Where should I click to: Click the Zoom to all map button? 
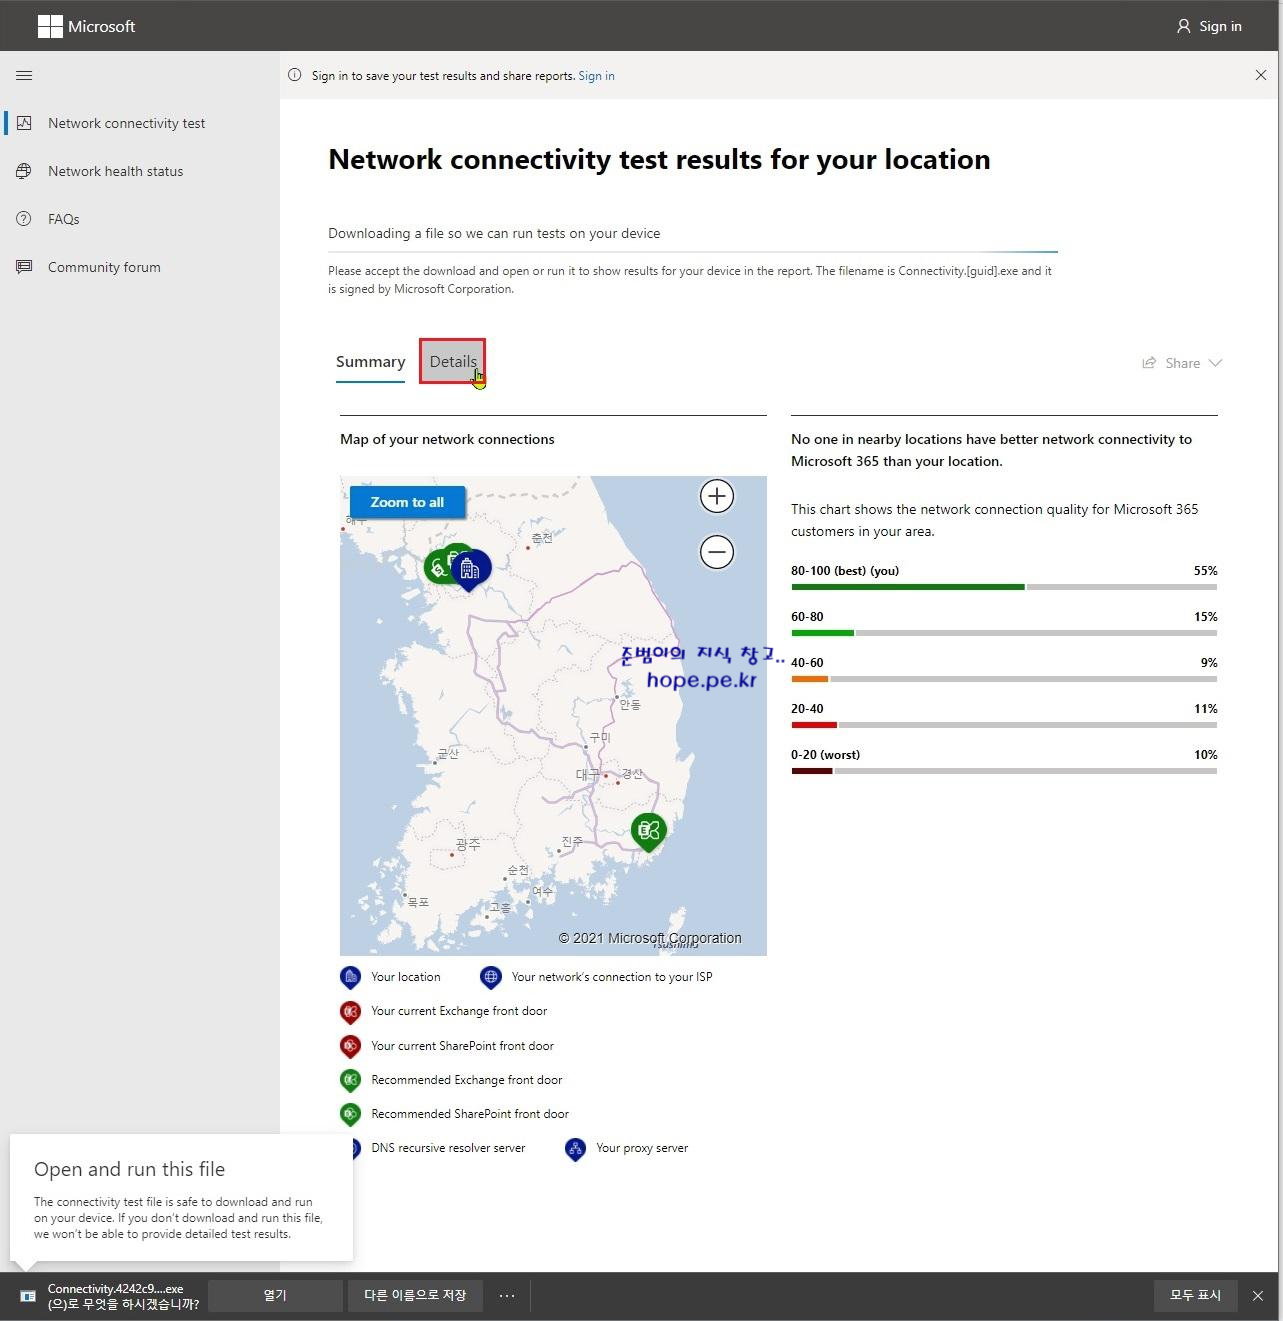[x=407, y=502]
